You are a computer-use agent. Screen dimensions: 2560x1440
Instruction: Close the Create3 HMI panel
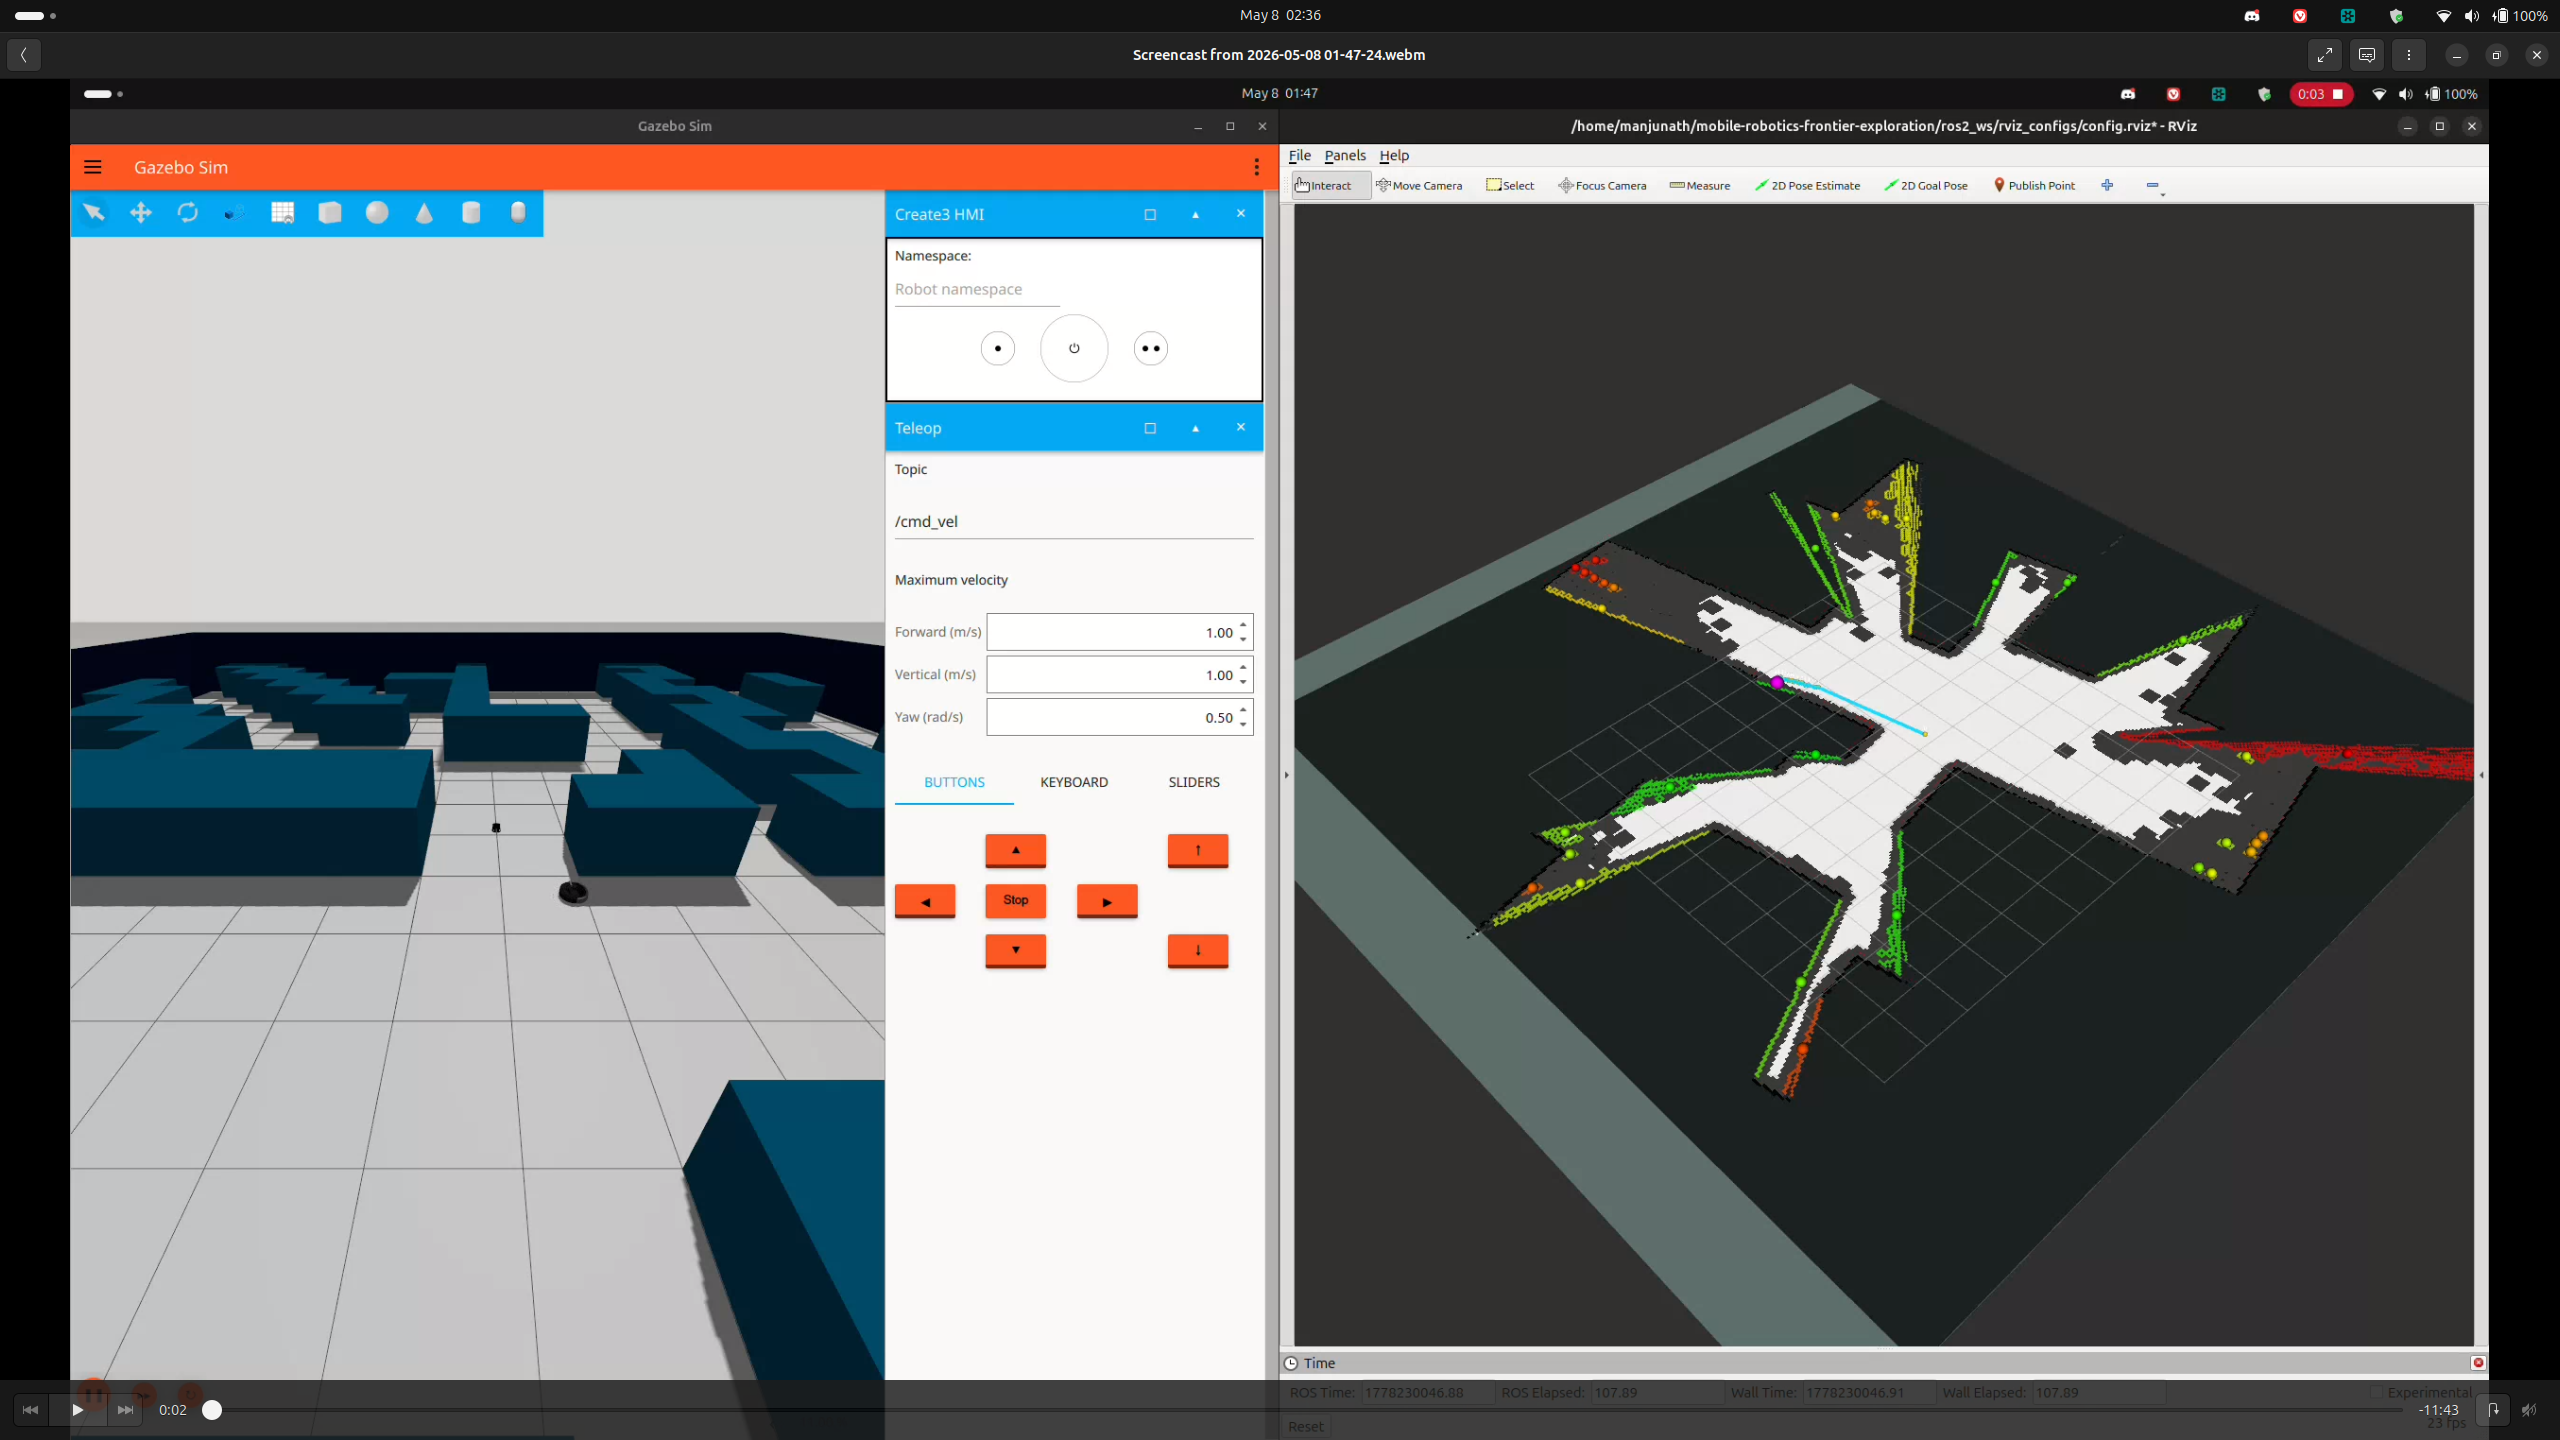click(1241, 214)
